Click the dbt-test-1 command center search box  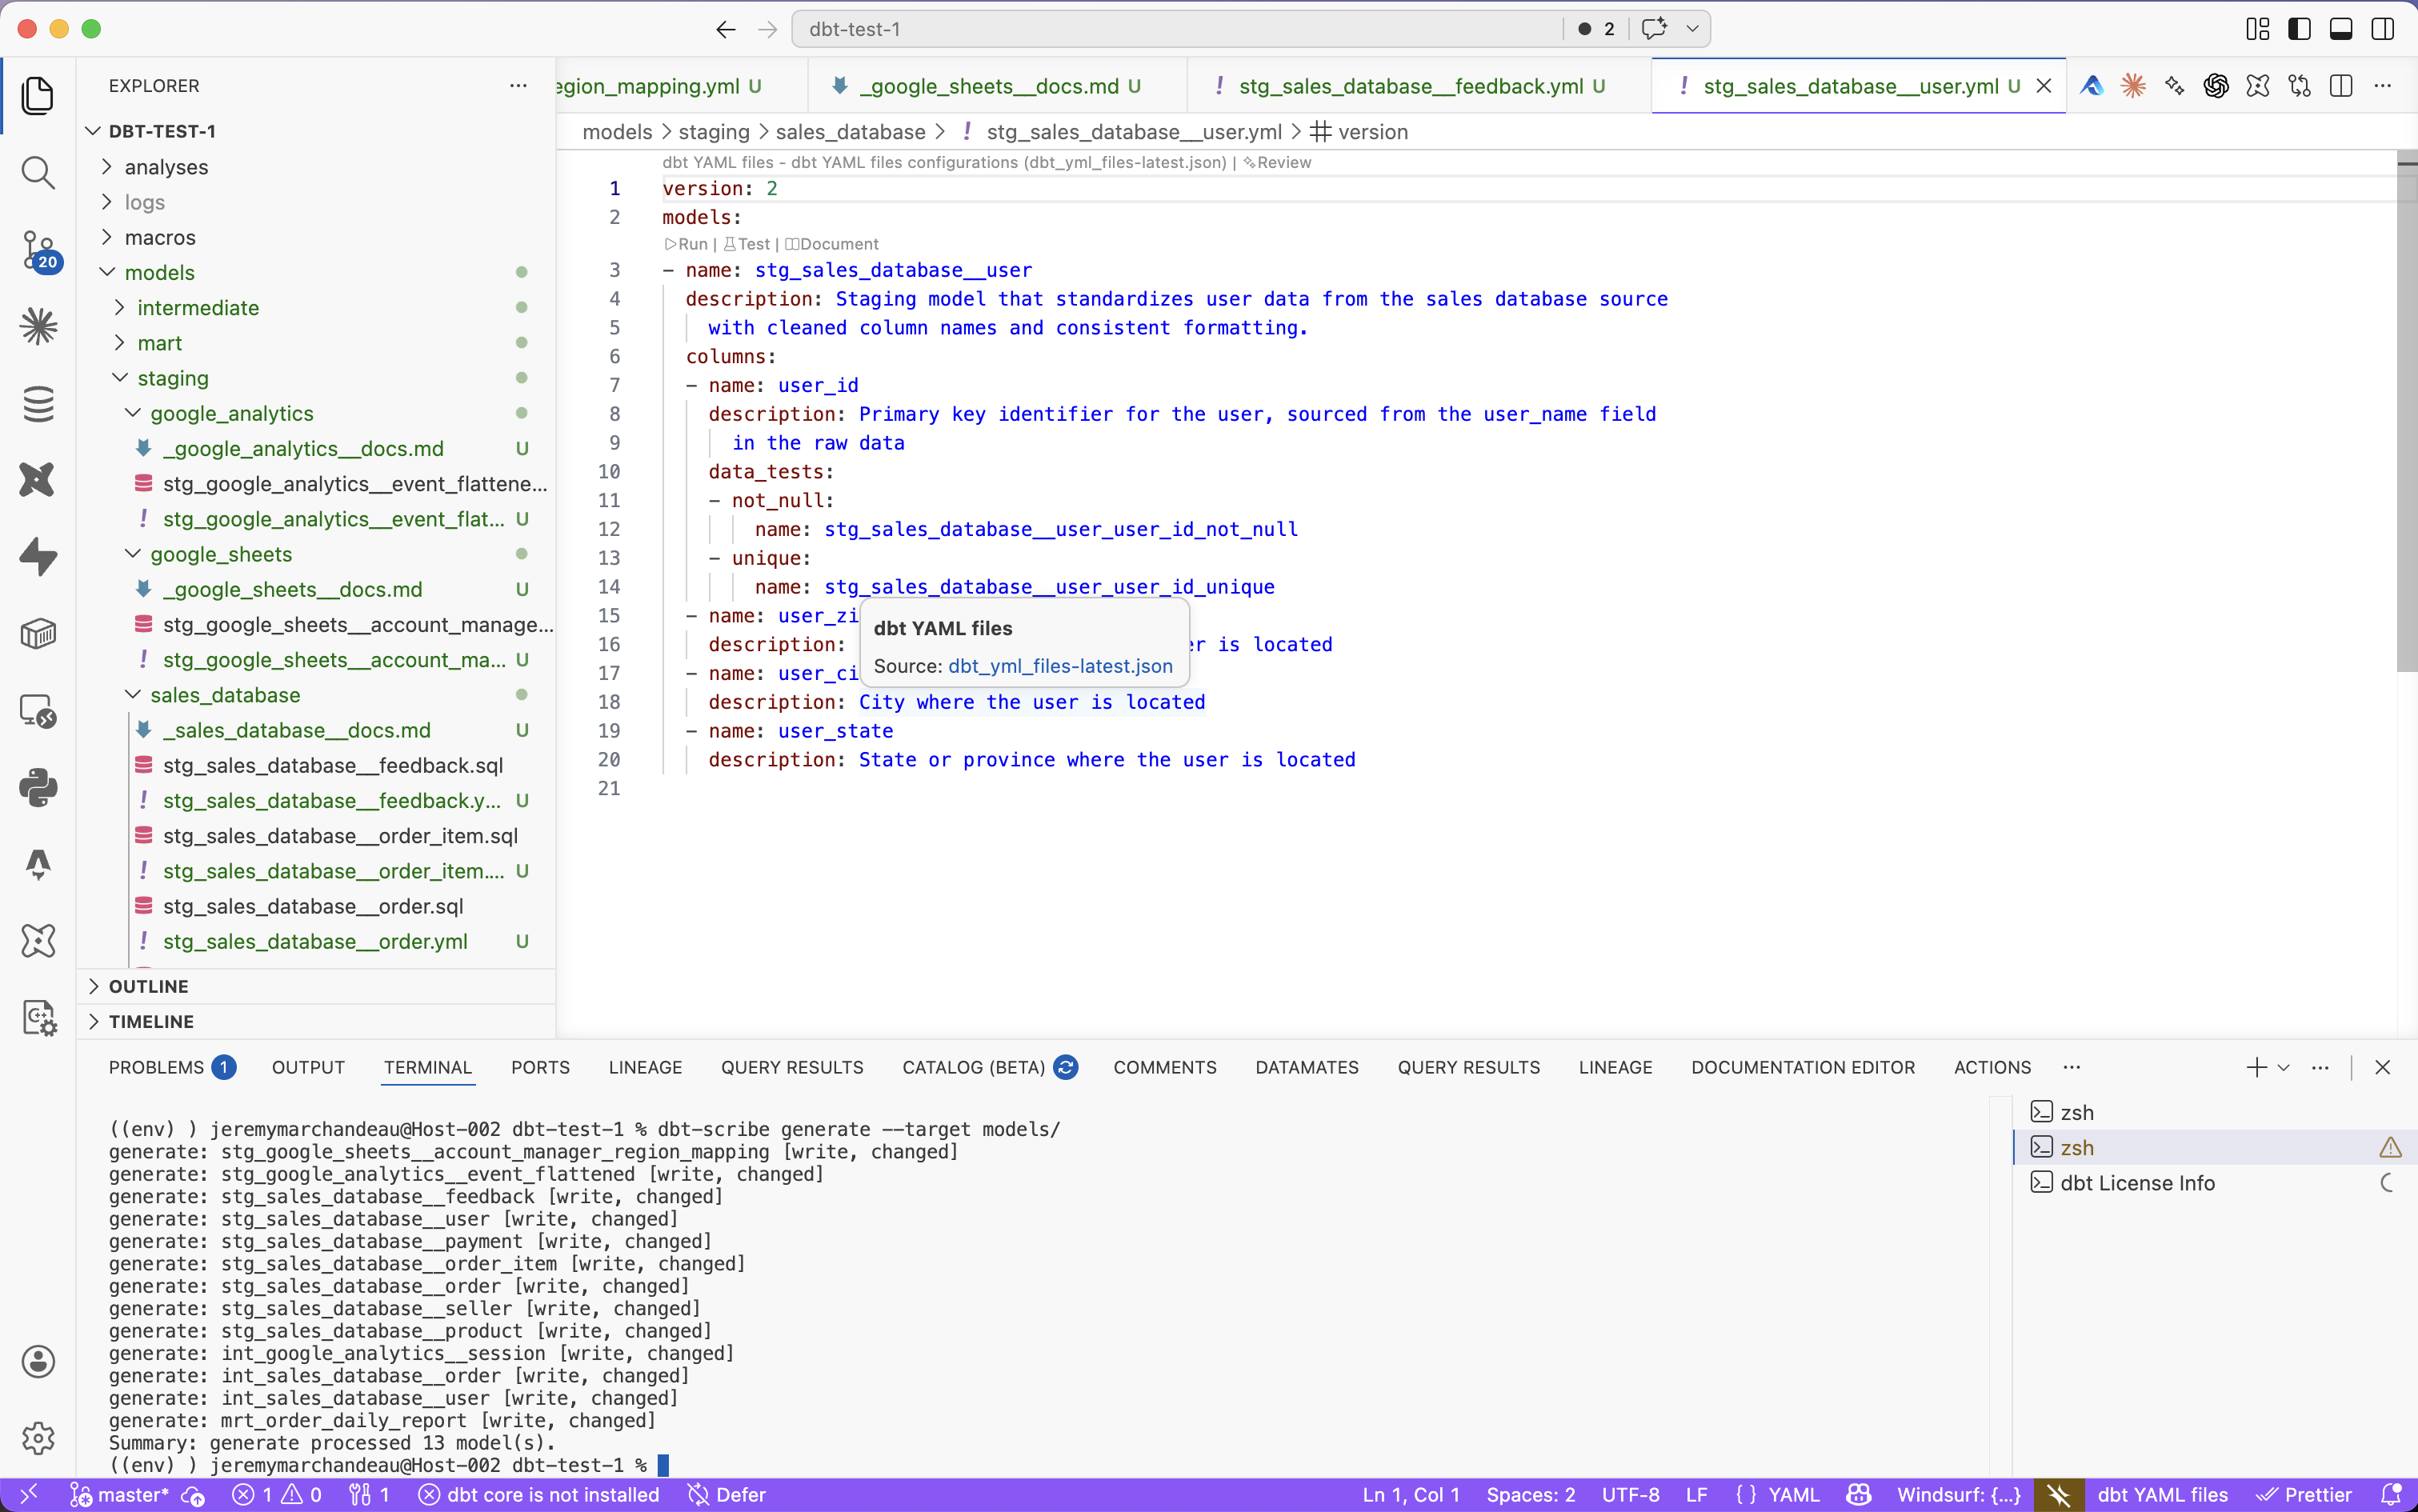1176,29
